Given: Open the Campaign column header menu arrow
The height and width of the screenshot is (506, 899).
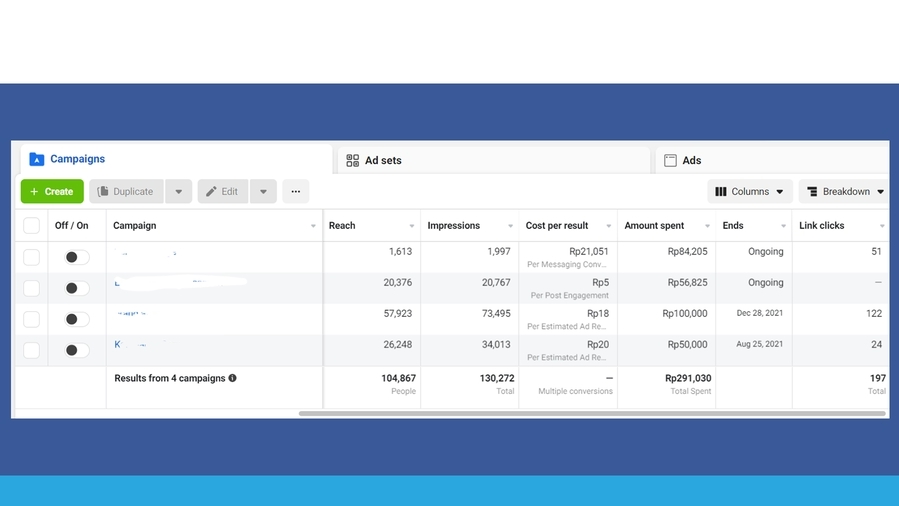Looking at the screenshot, I should 313,226.
